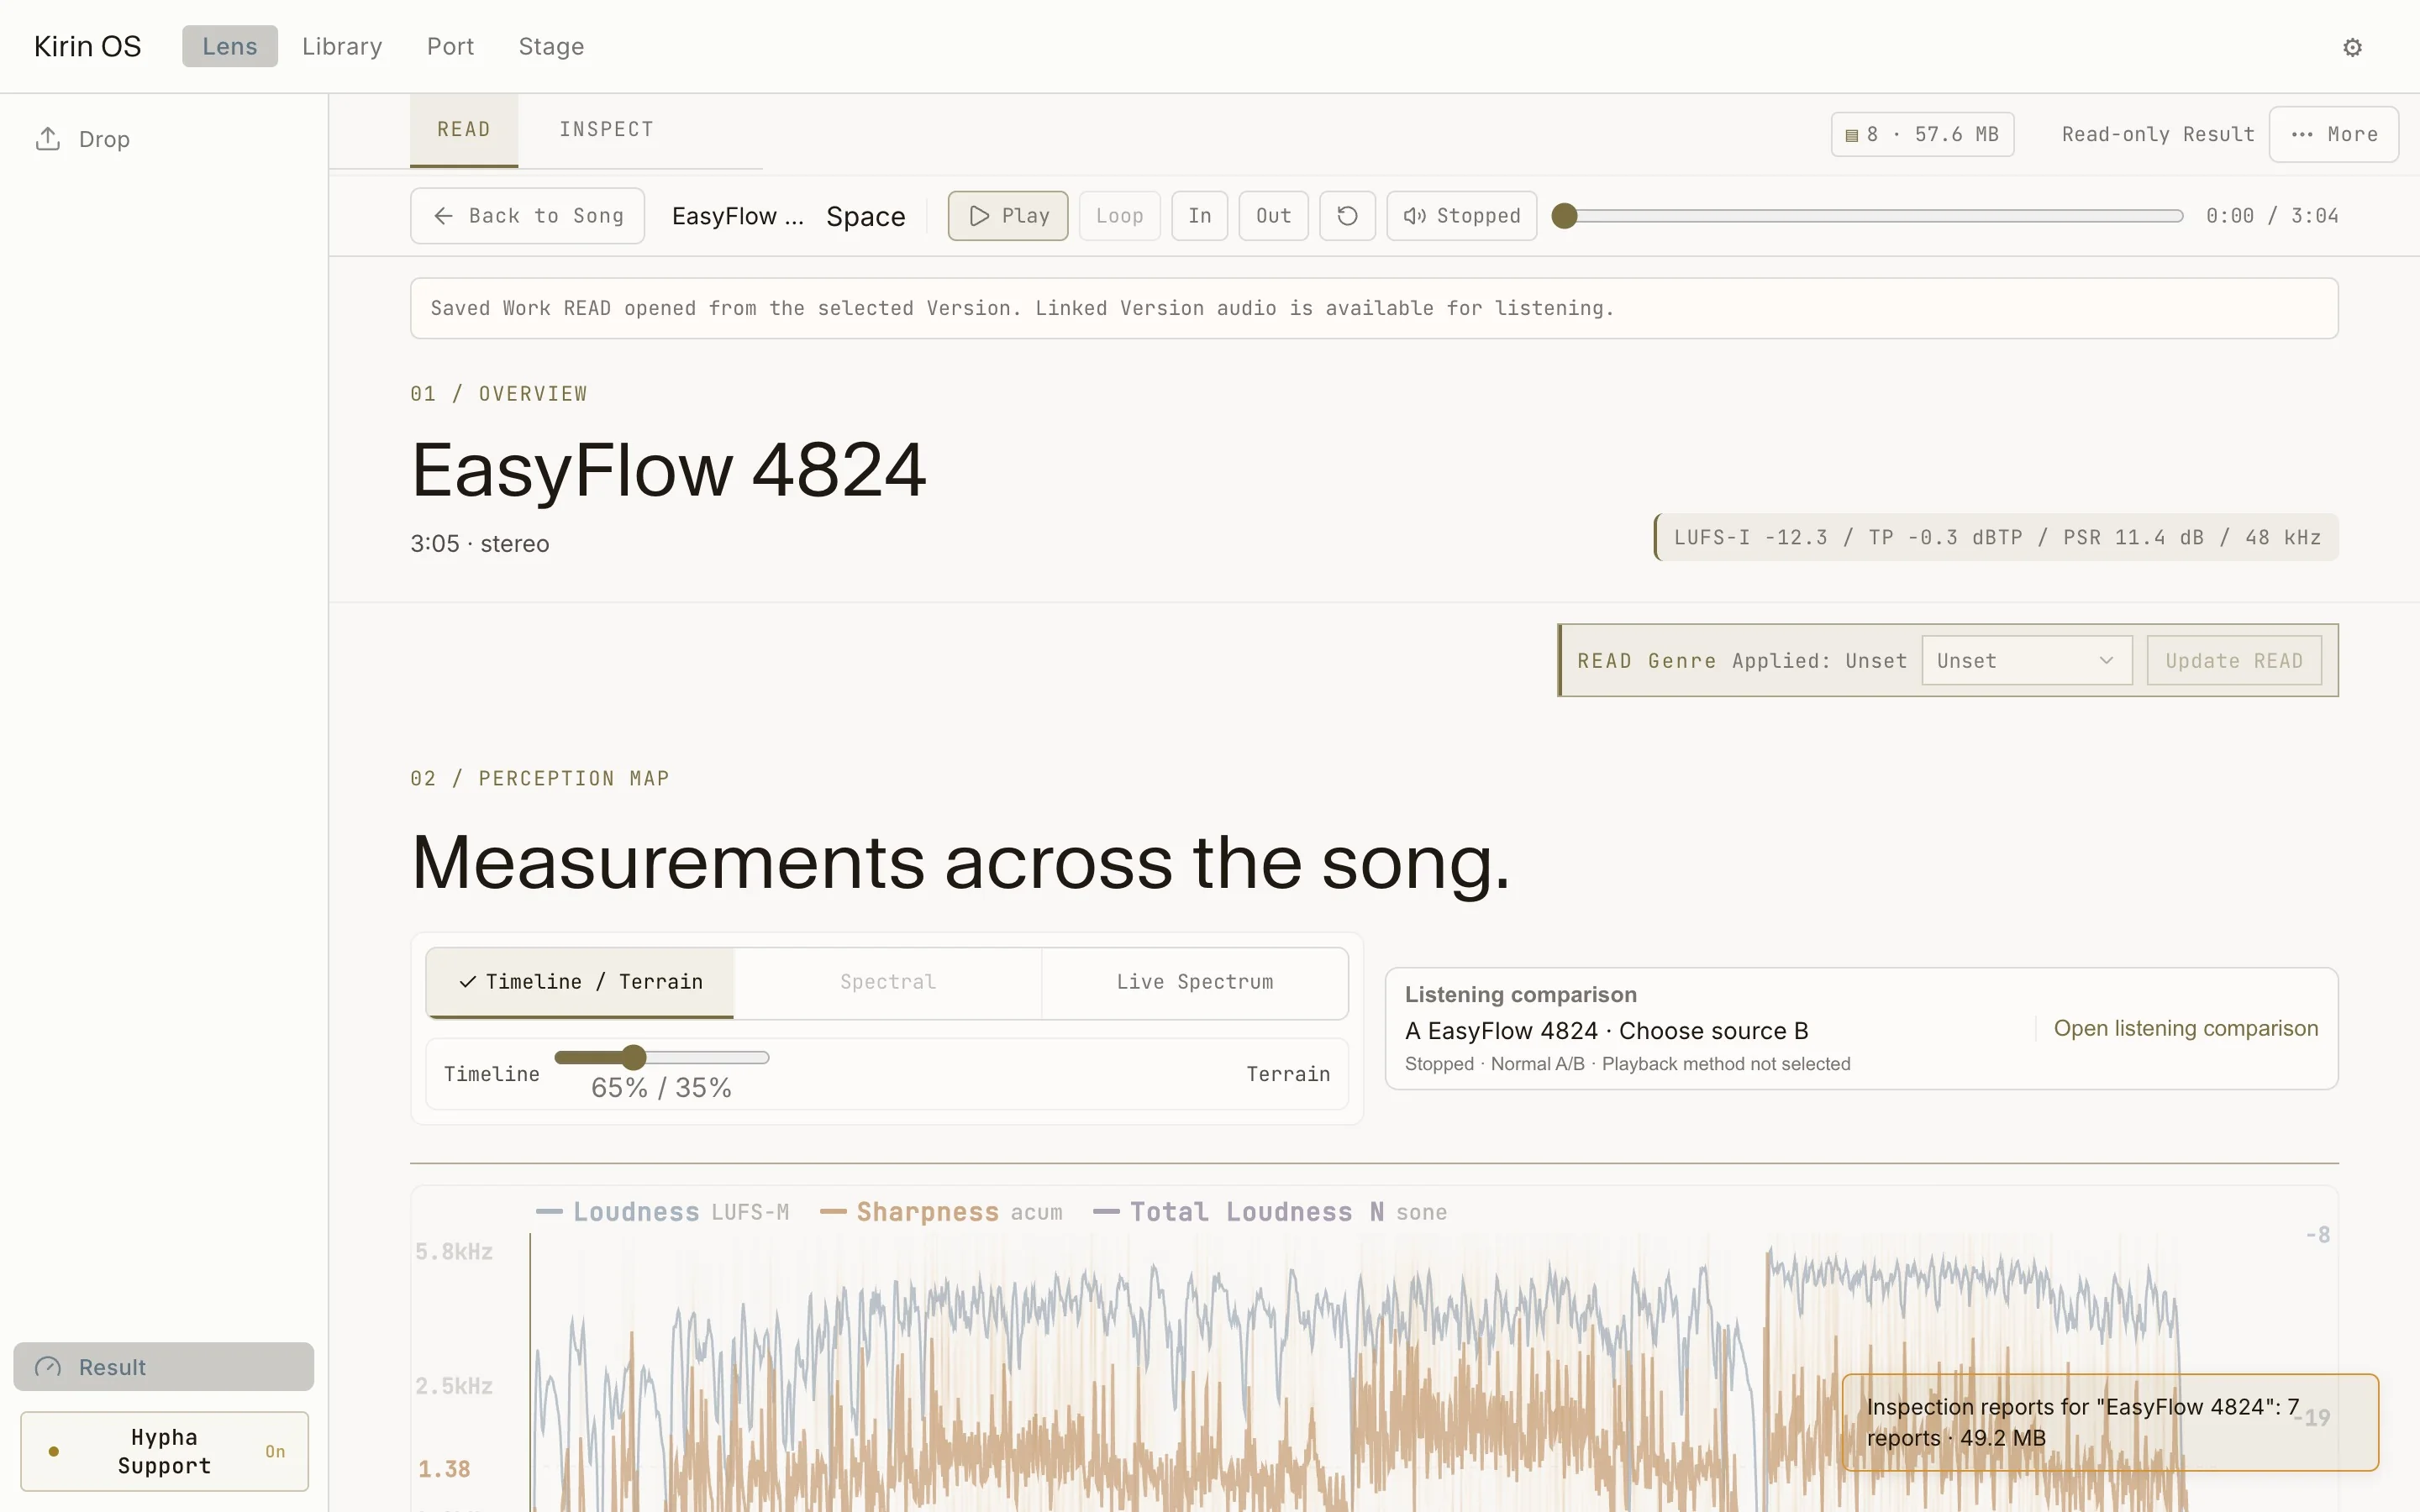Click the Drop upload icon in the sidebar

click(x=48, y=139)
